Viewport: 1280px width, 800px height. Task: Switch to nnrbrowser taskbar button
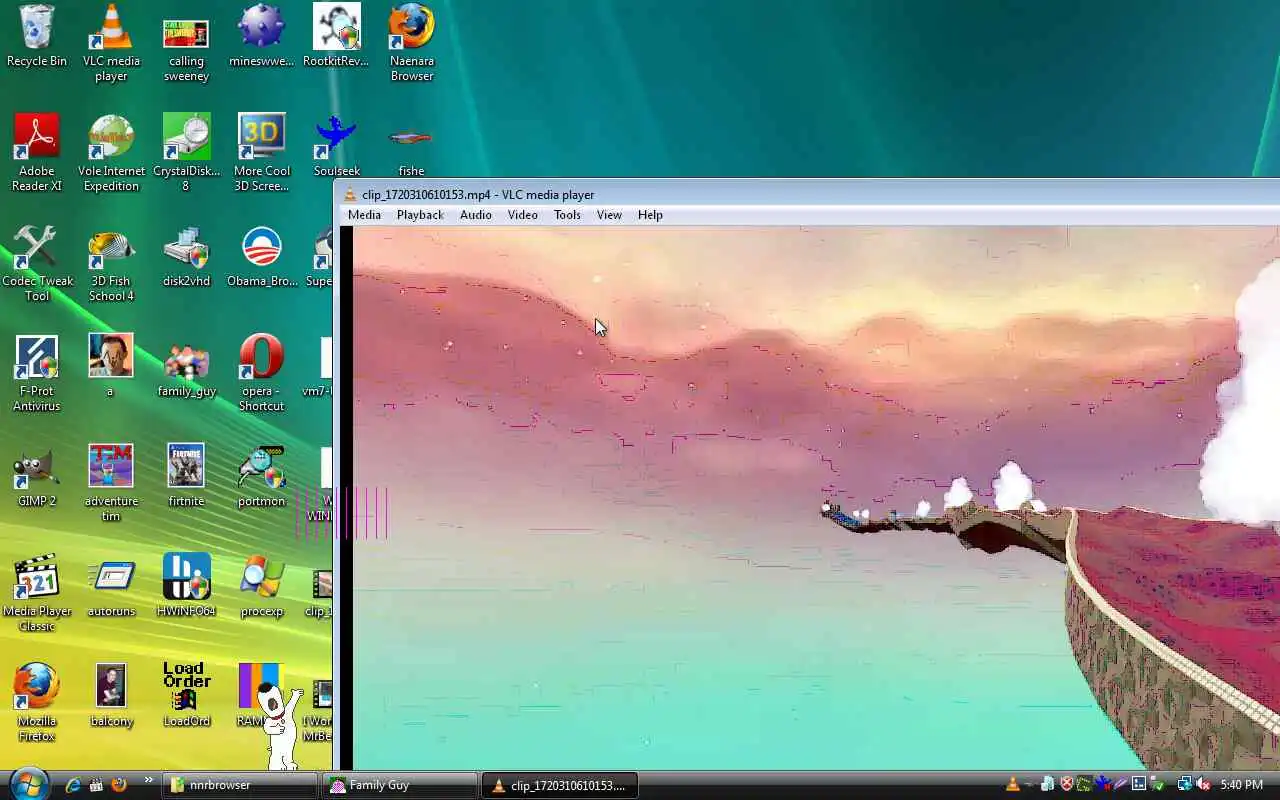(x=240, y=785)
